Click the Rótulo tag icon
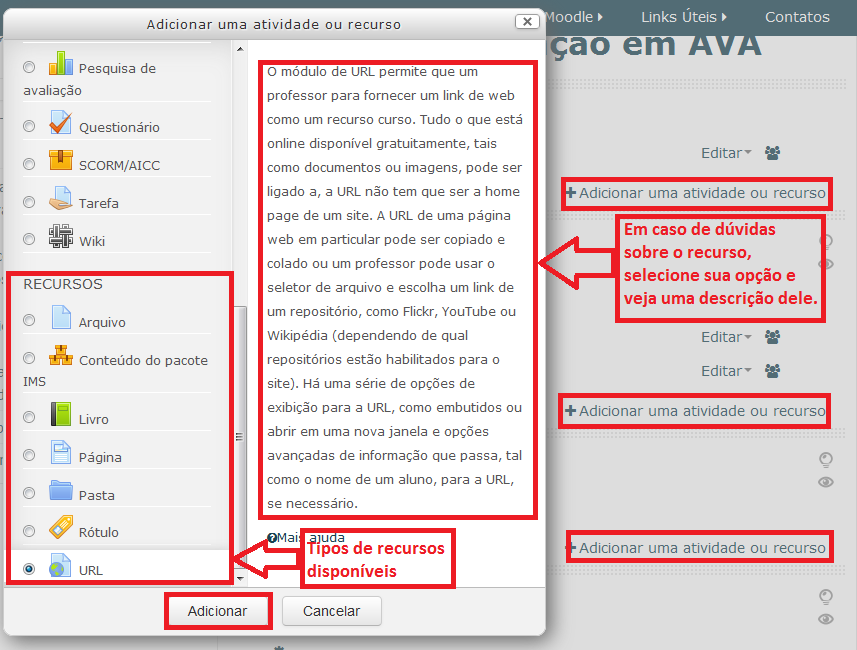The height and width of the screenshot is (650, 857). [61, 530]
